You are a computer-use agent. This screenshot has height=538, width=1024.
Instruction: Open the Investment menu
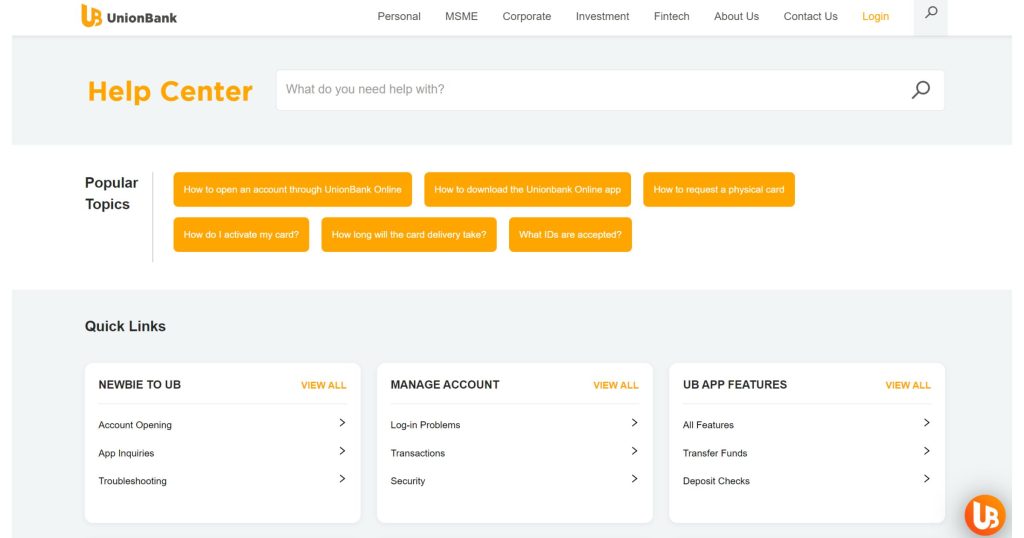602,16
